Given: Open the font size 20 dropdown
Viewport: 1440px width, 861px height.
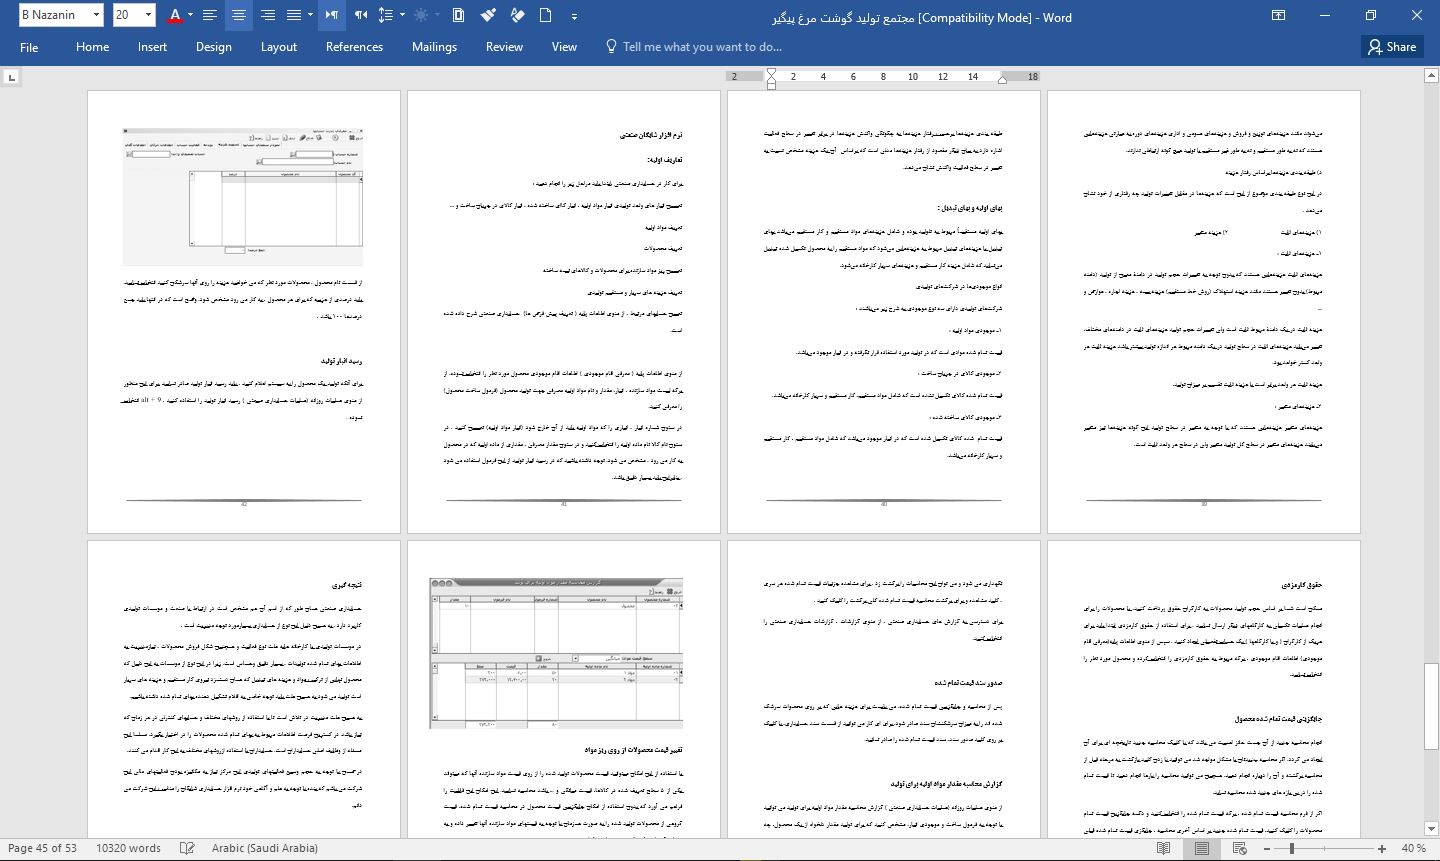Looking at the screenshot, I should pyautogui.click(x=148, y=15).
